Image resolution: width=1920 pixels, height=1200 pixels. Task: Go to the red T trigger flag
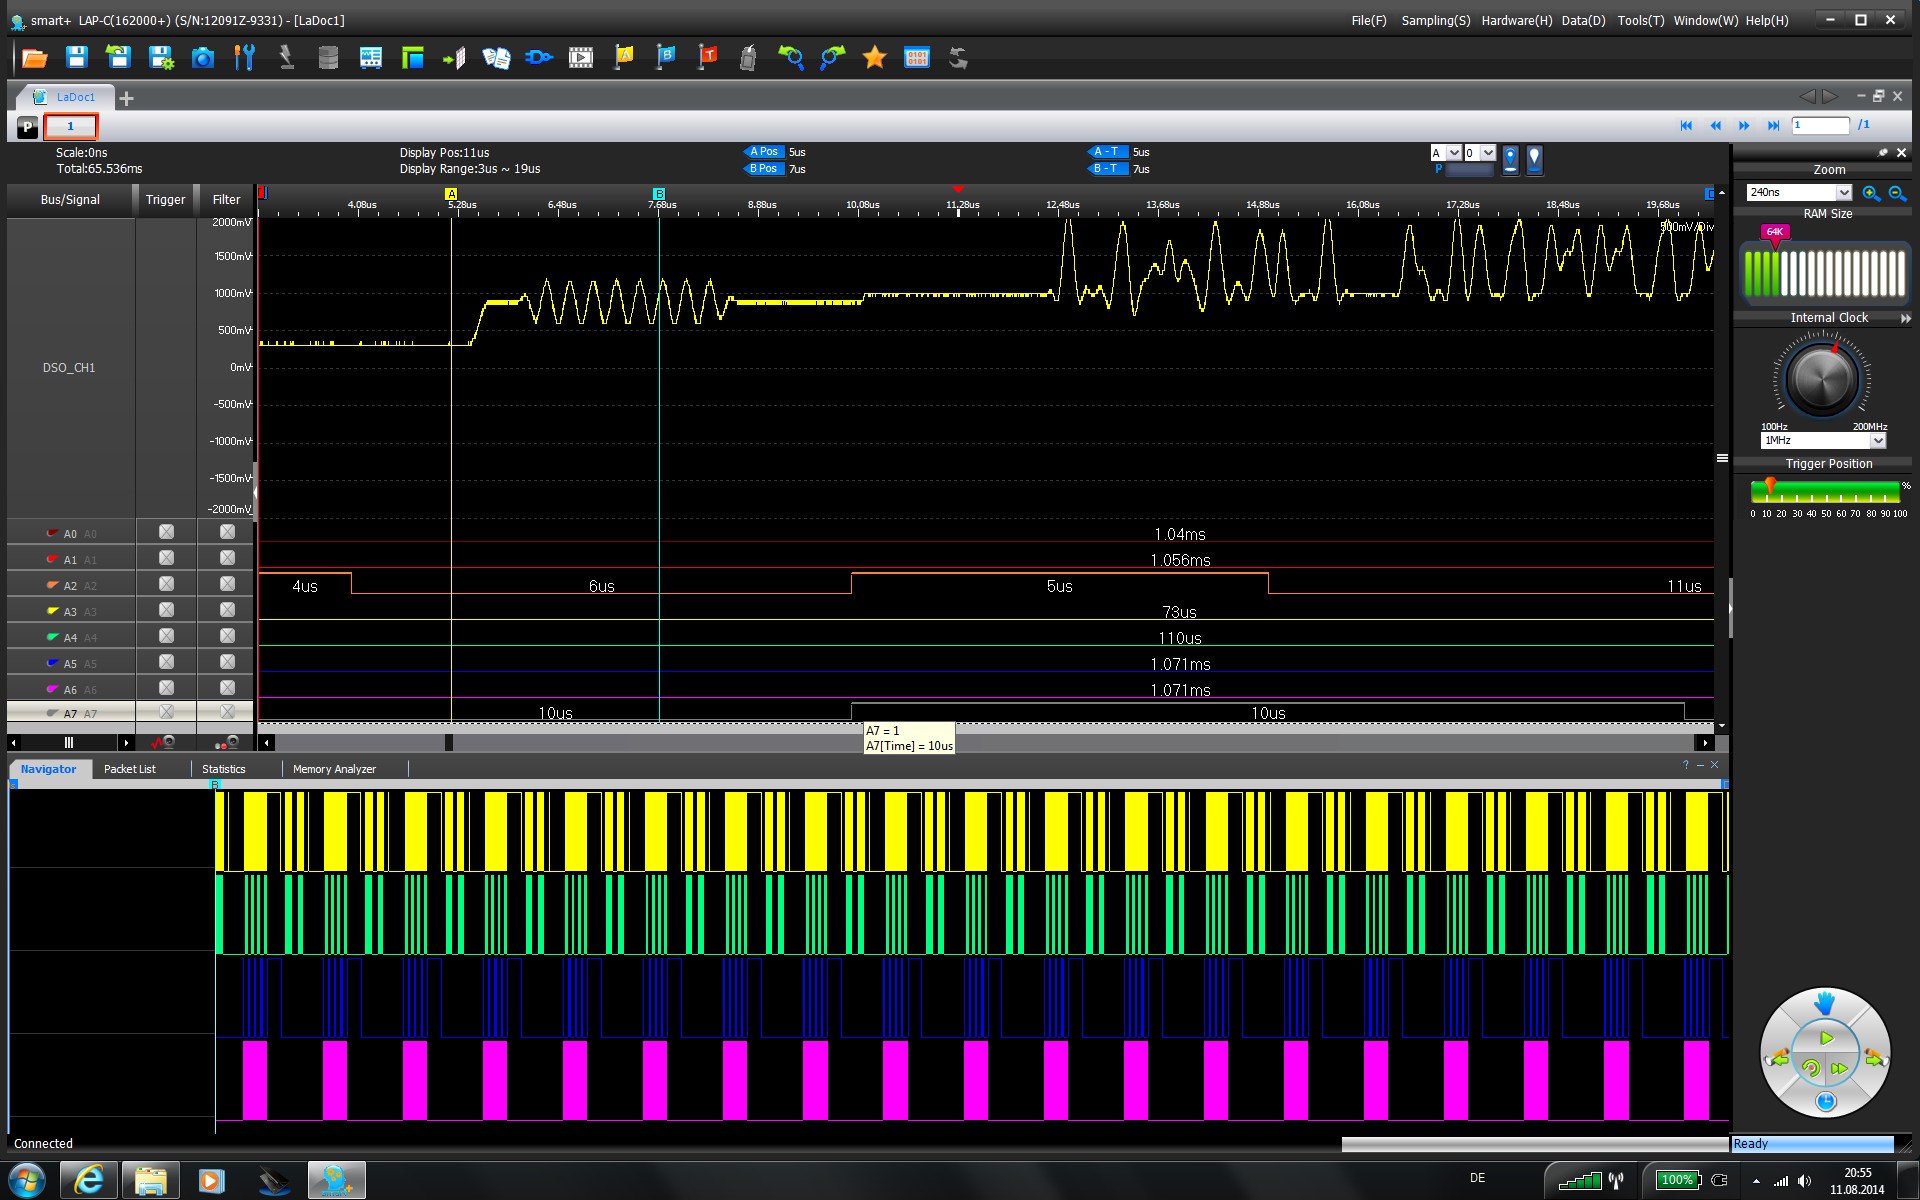(708, 58)
